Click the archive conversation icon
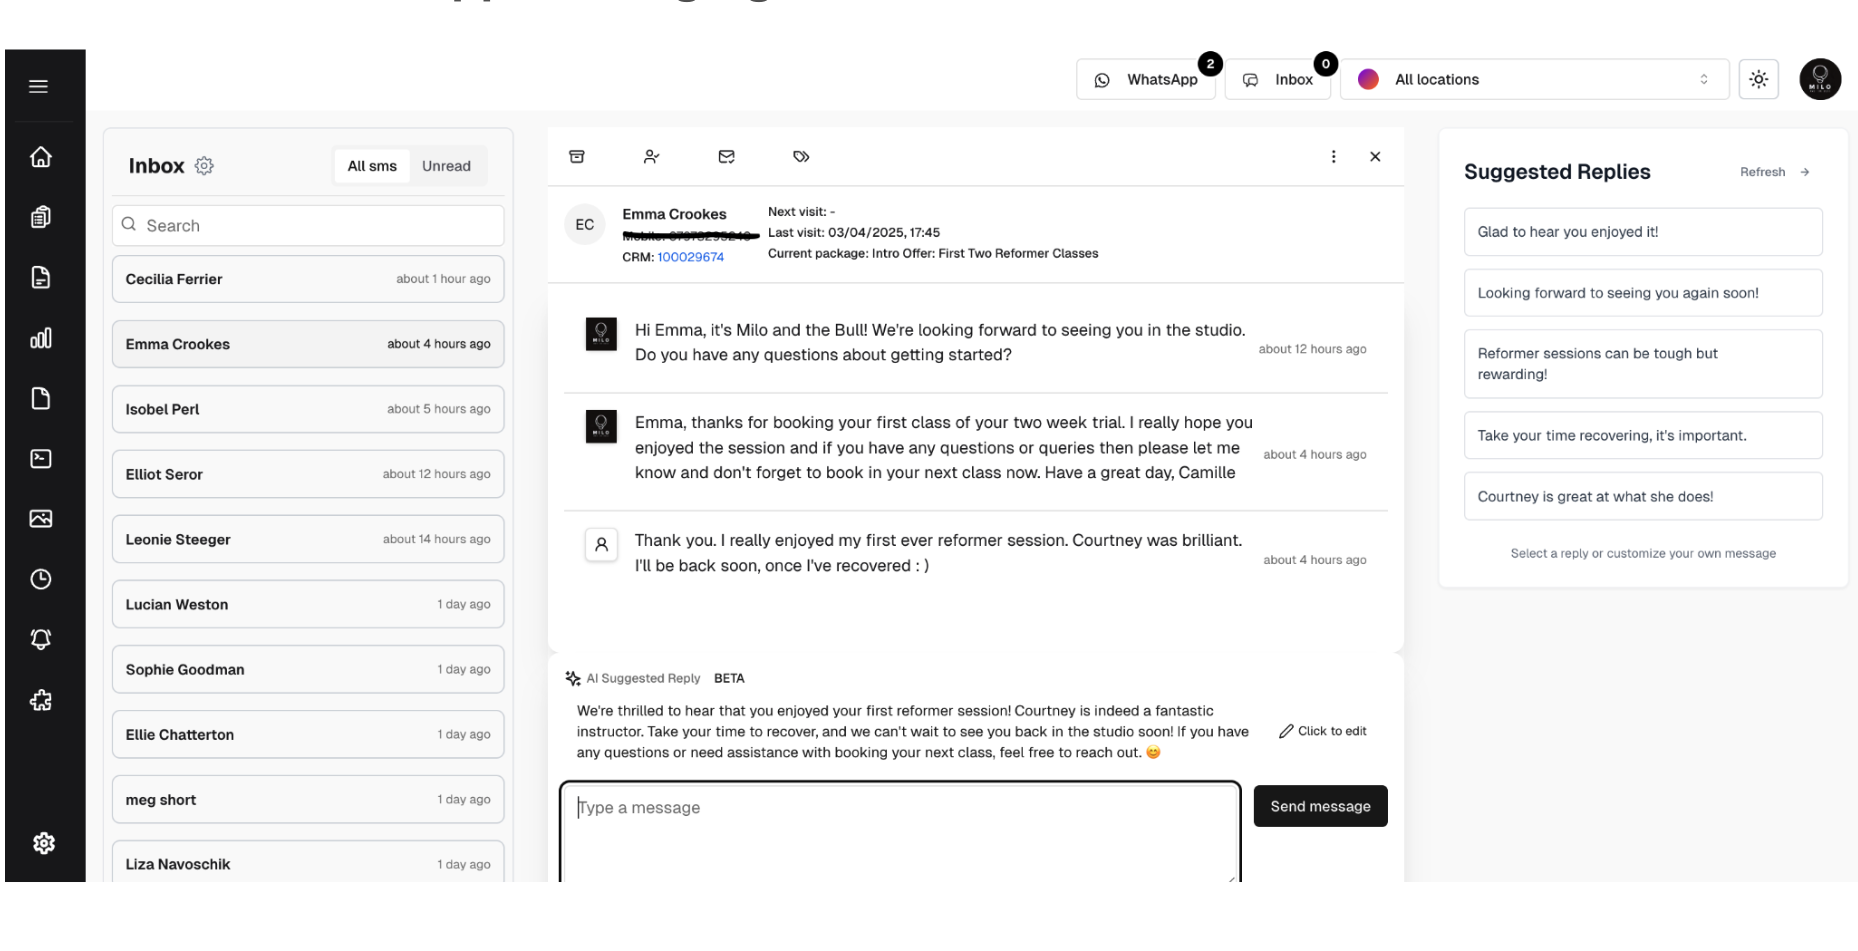This screenshot has height=951, width=1858. [577, 157]
